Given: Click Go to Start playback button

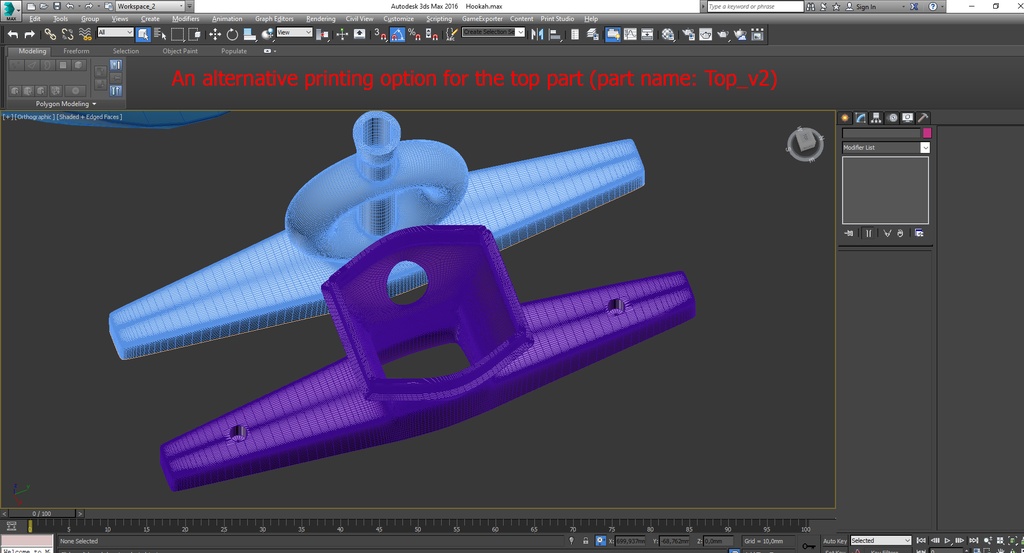Looking at the screenshot, I should [921, 541].
